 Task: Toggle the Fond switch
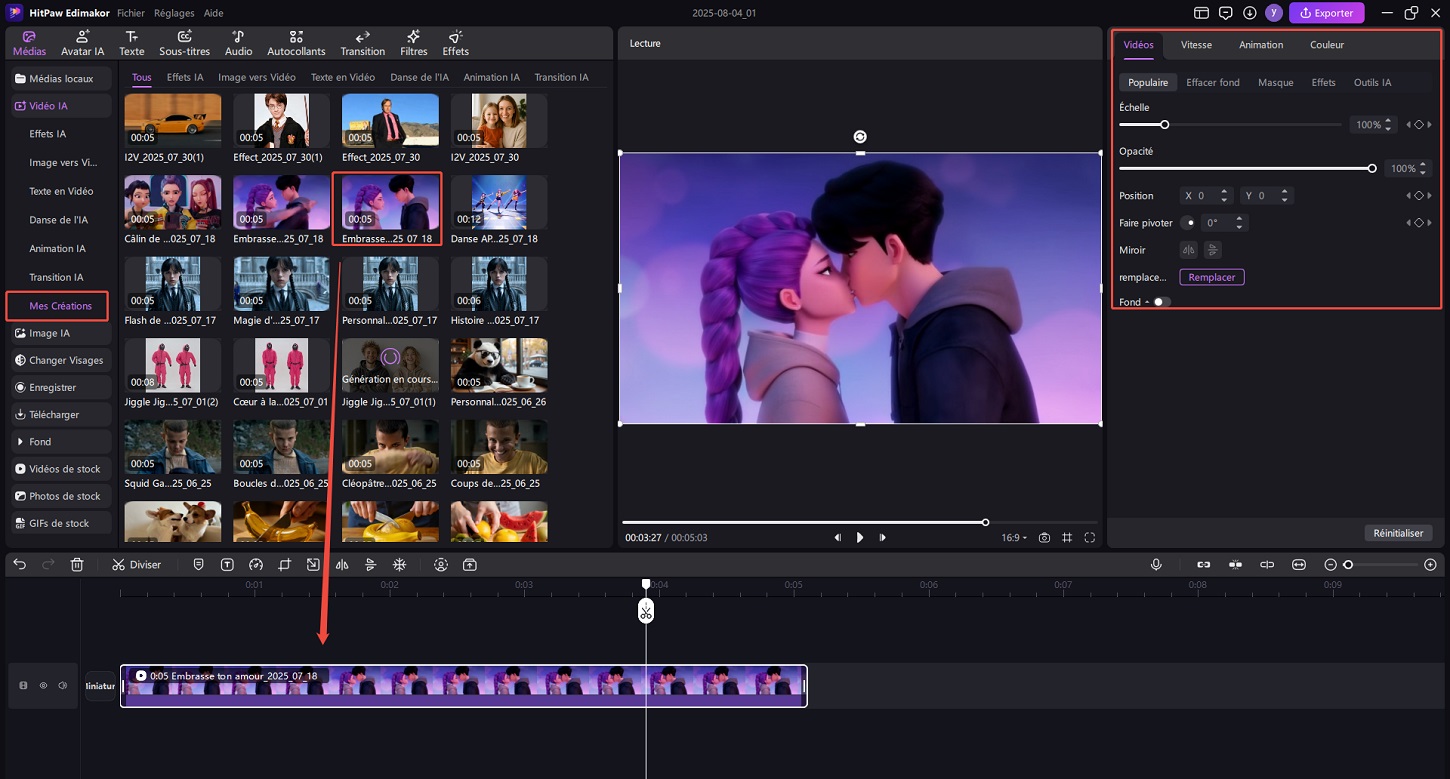coord(1161,302)
